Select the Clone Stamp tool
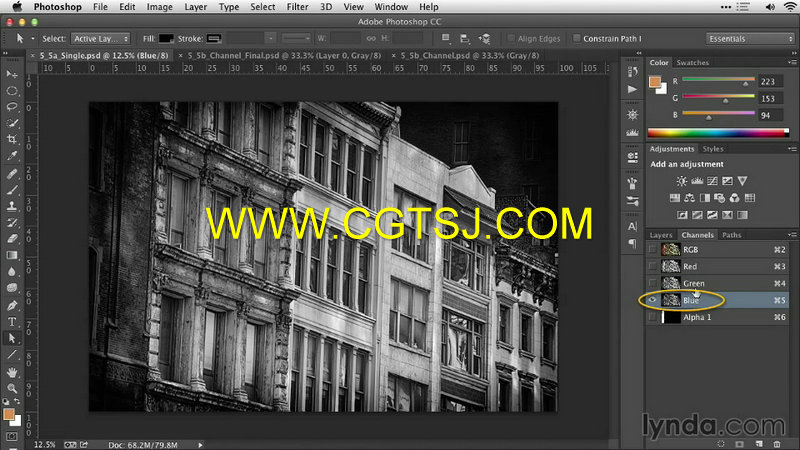 12,206
